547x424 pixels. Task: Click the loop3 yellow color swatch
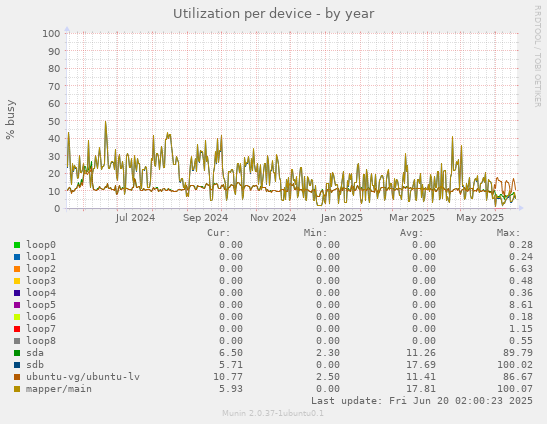click(x=17, y=281)
